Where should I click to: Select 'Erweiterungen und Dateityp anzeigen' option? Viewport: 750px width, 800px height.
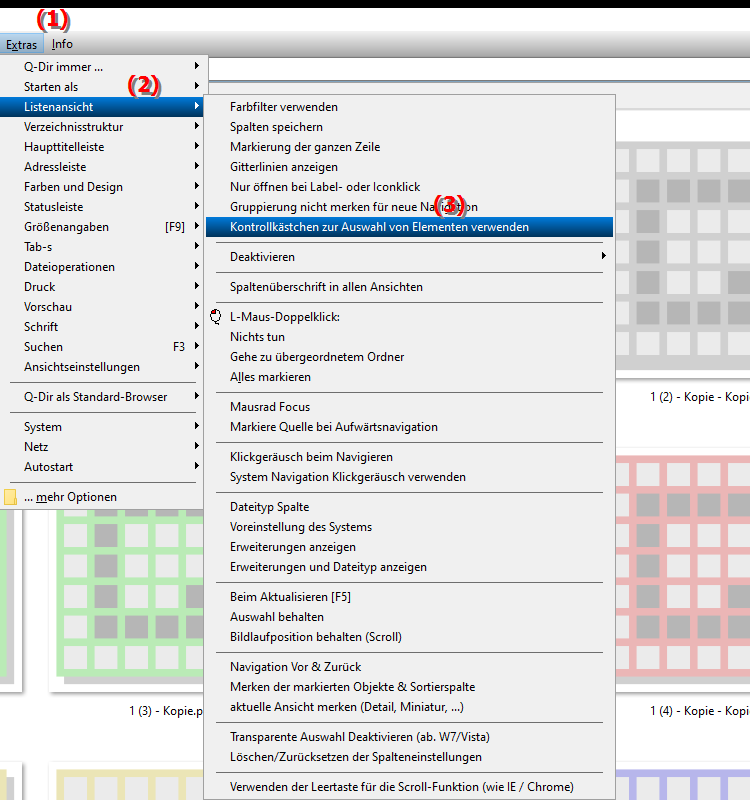click(409, 567)
